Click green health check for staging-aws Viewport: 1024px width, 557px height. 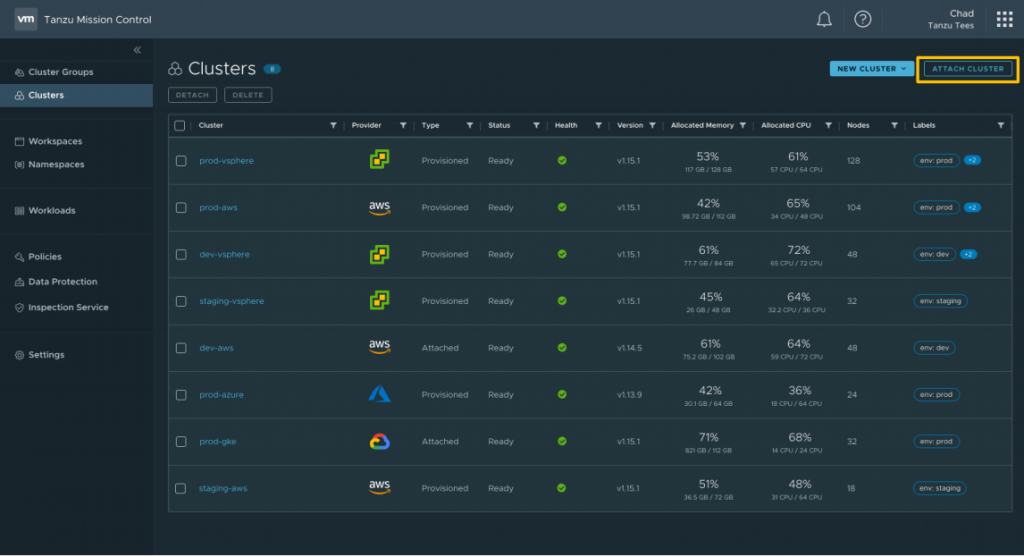[x=562, y=488]
